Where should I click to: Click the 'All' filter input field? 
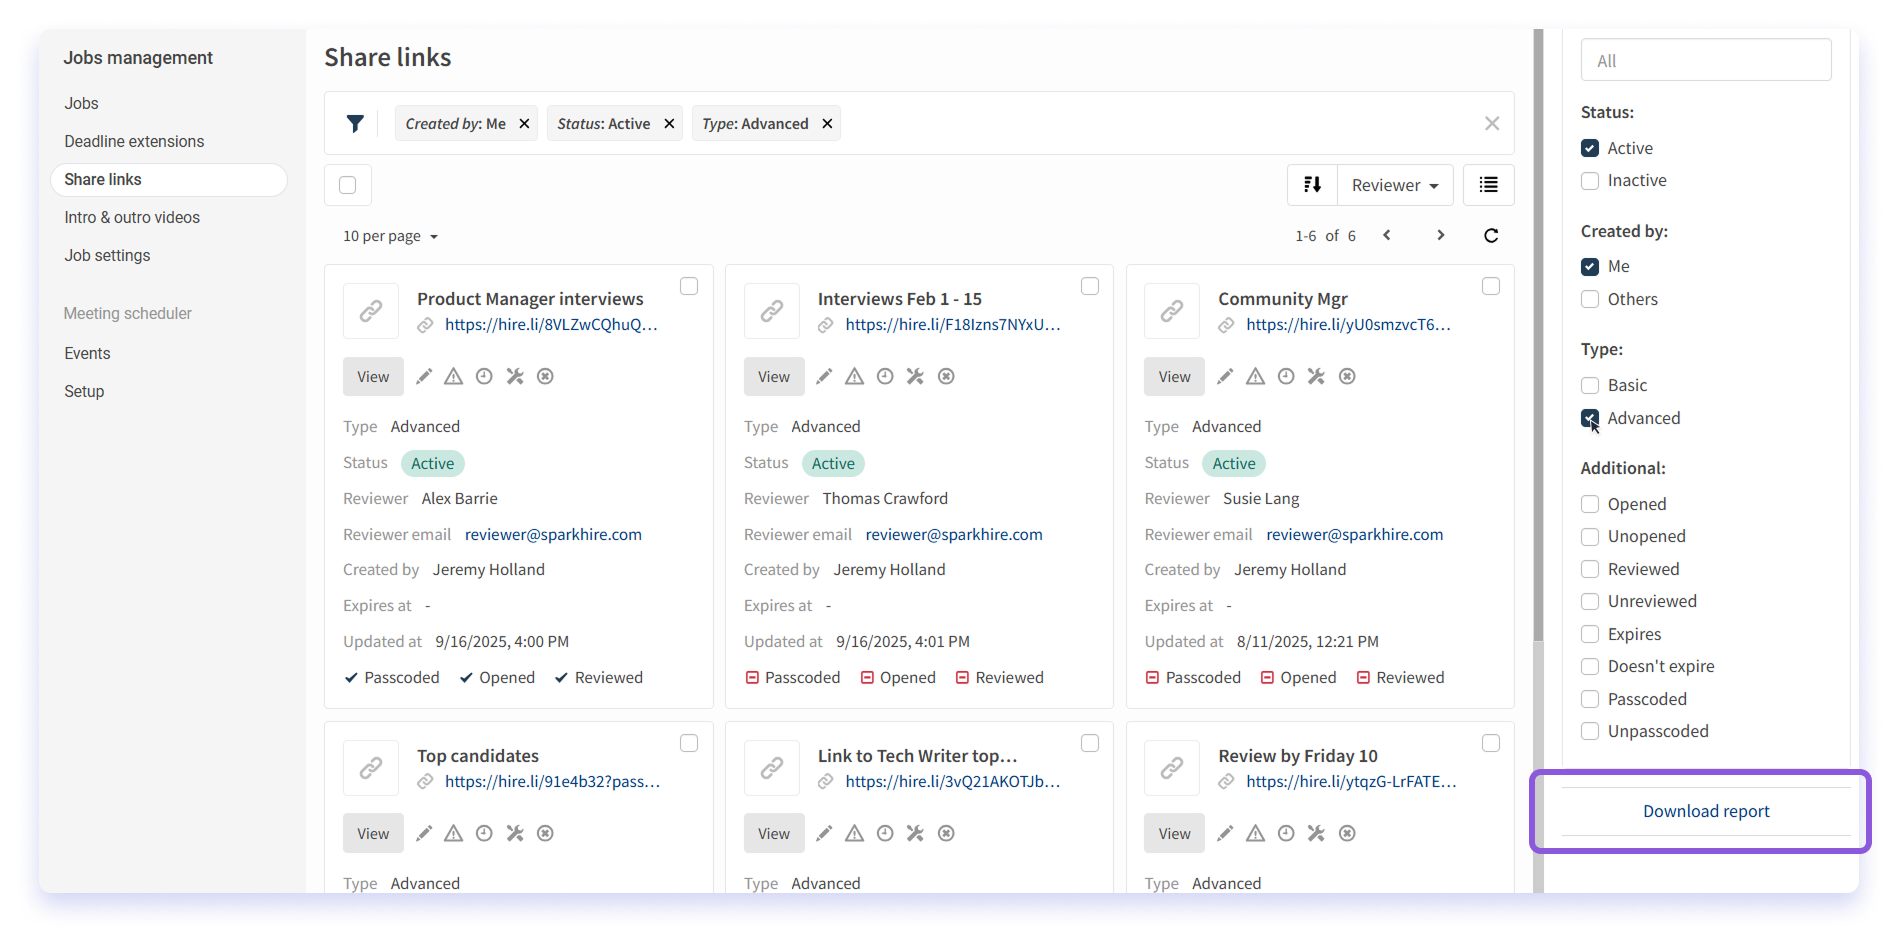tap(1706, 60)
